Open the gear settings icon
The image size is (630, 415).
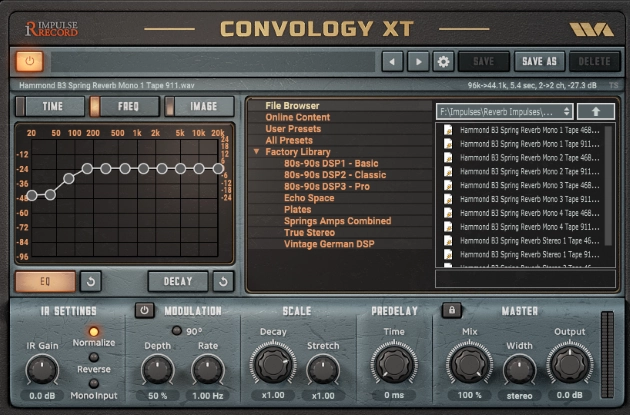pyautogui.click(x=444, y=61)
